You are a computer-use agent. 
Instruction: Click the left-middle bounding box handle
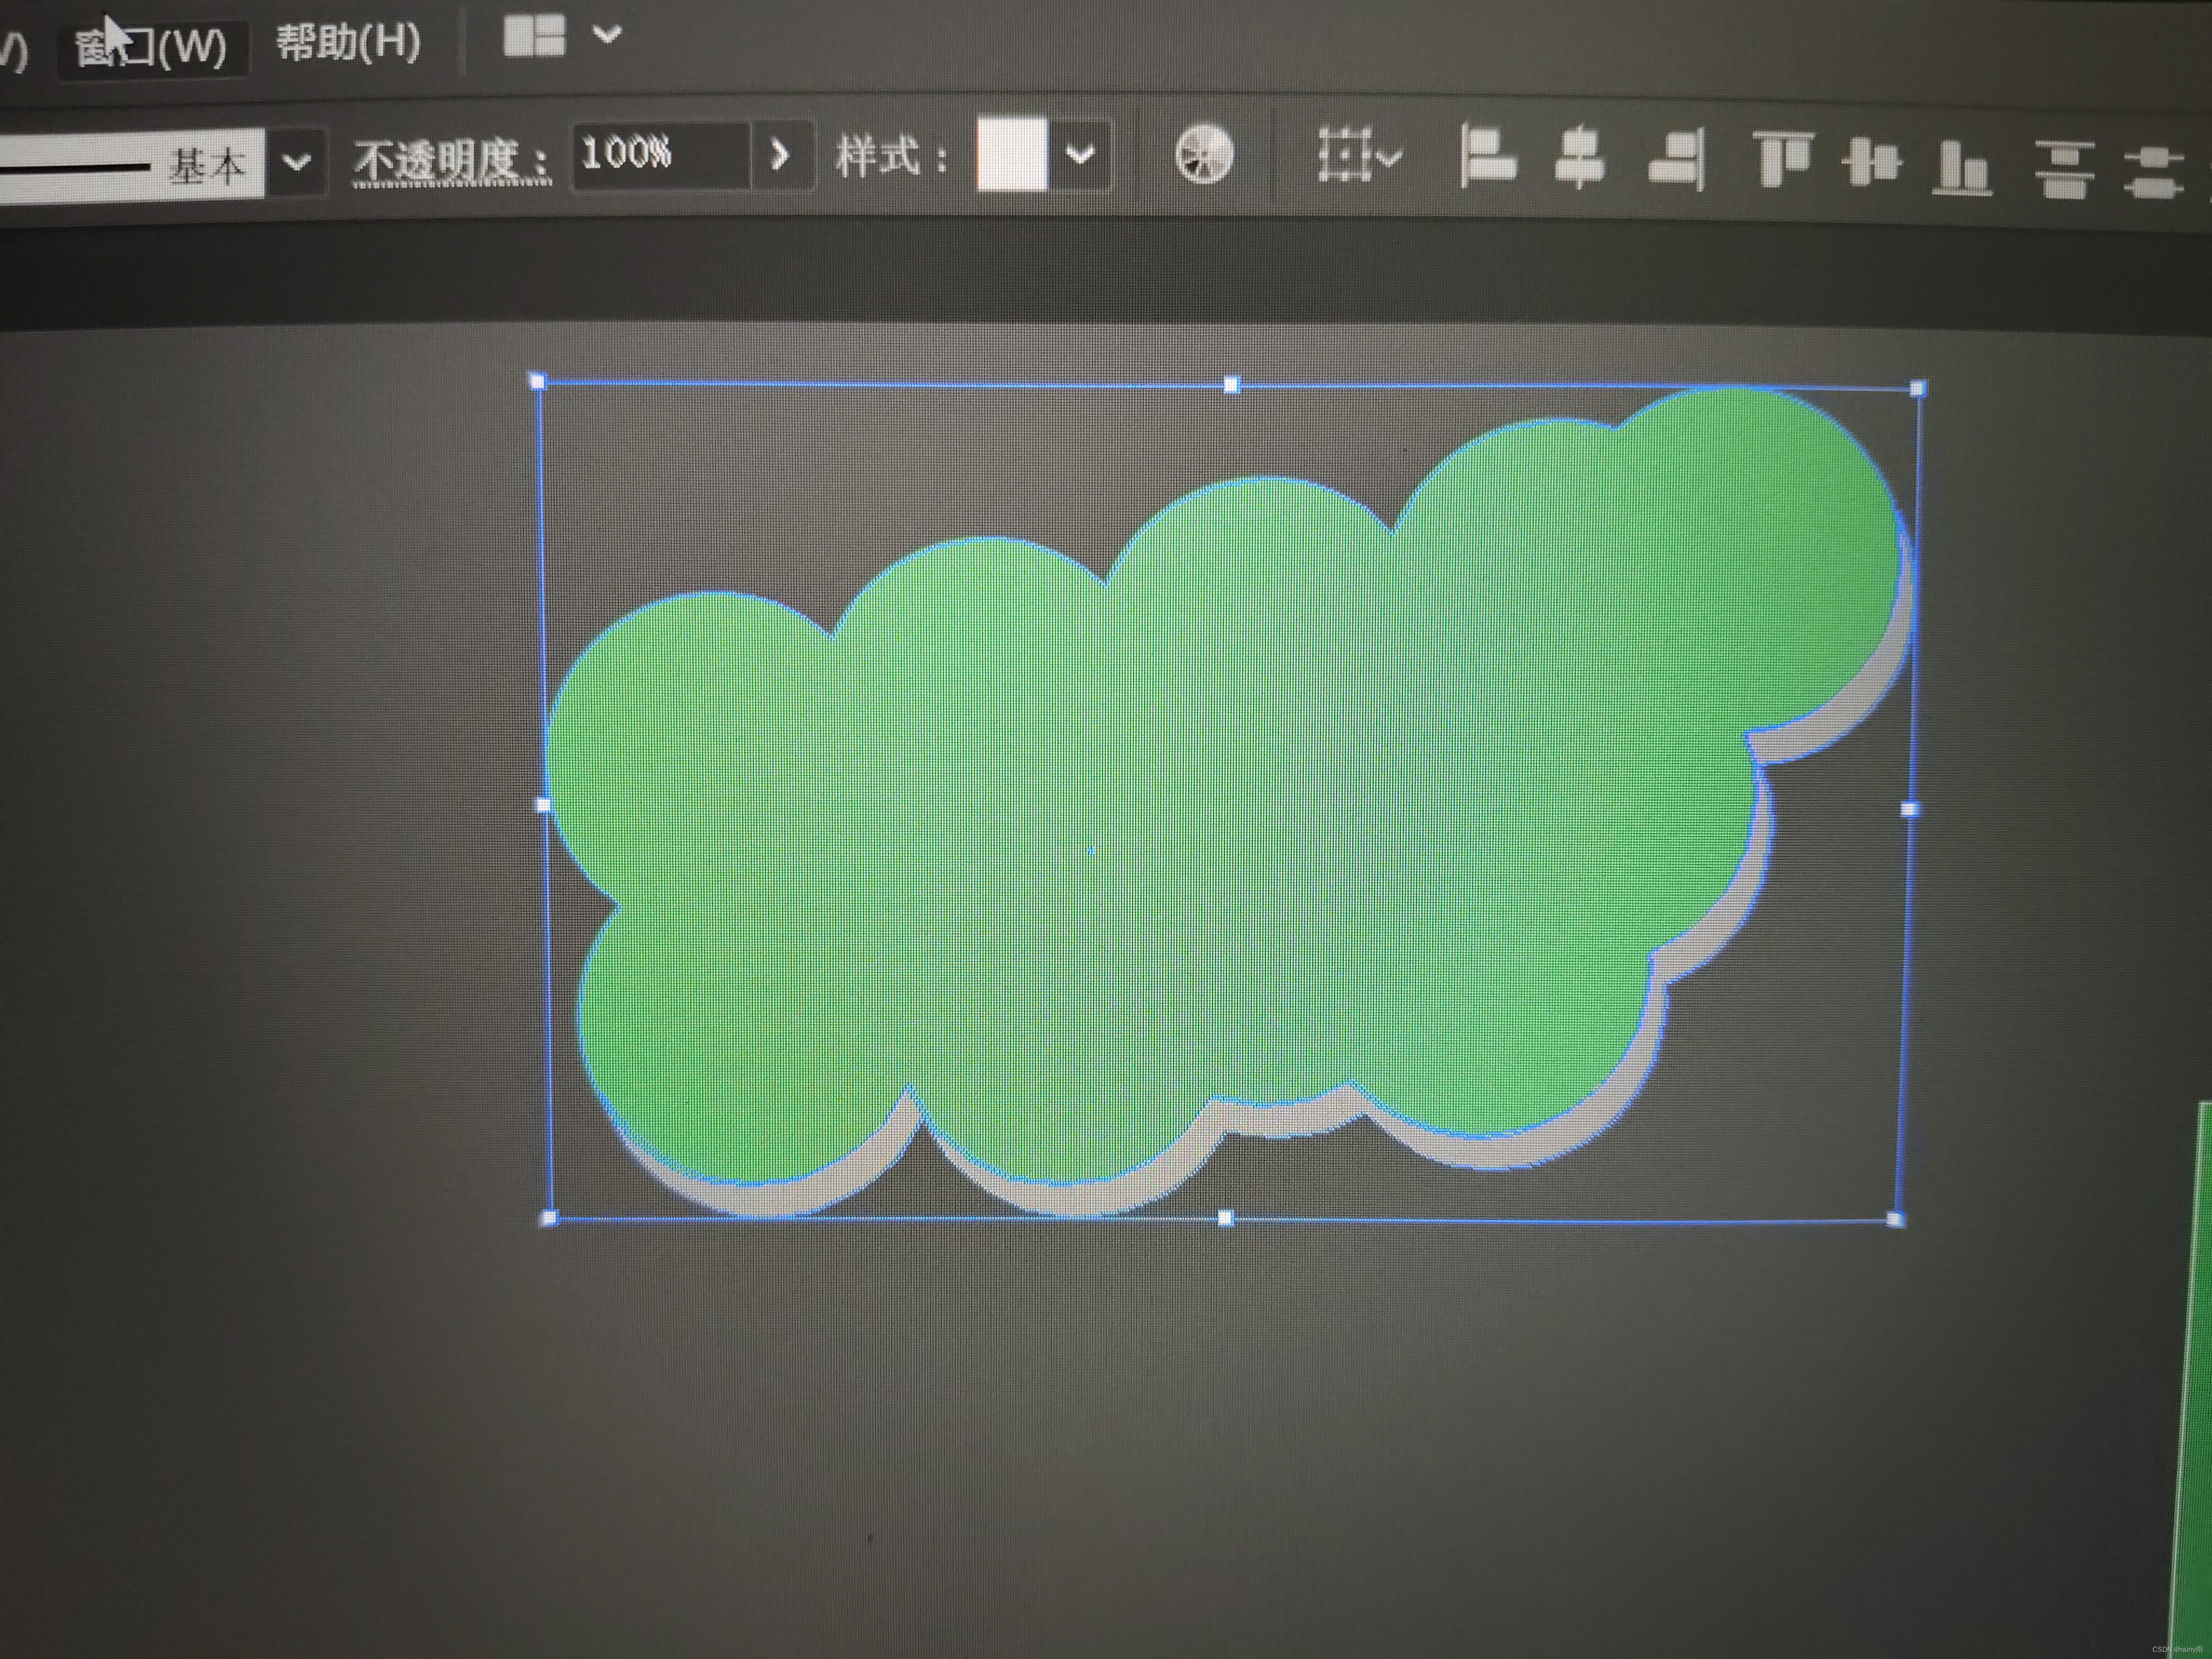click(544, 805)
